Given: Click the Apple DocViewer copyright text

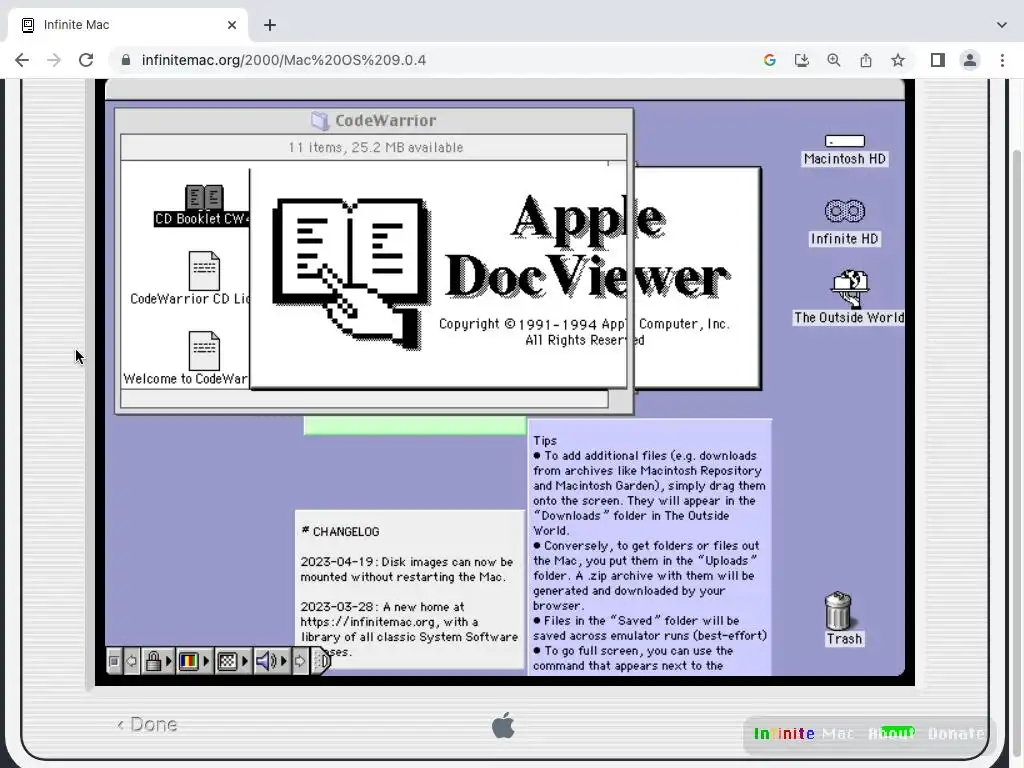Looking at the screenshot, I should [x=584, y=332].
